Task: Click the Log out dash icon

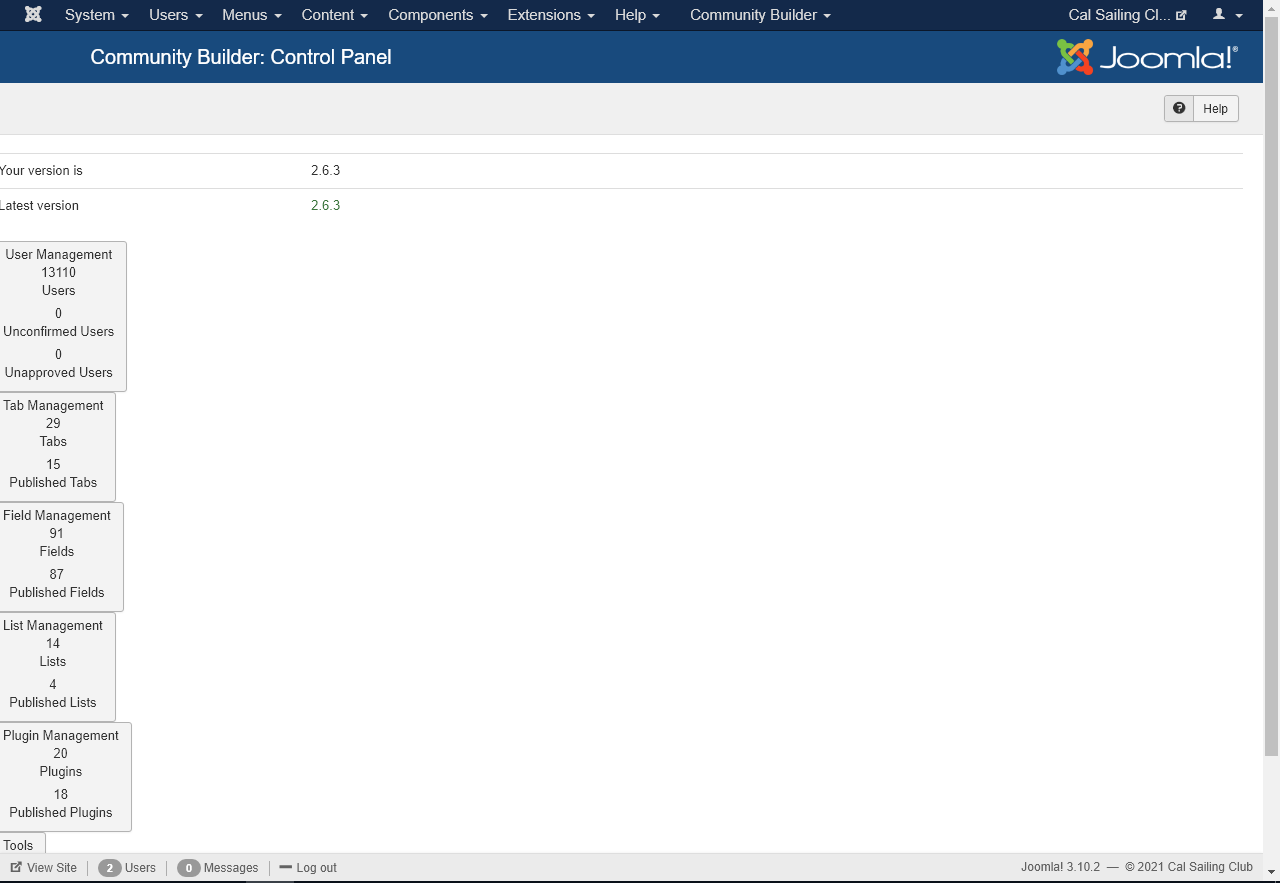Action: pos(285,867)
